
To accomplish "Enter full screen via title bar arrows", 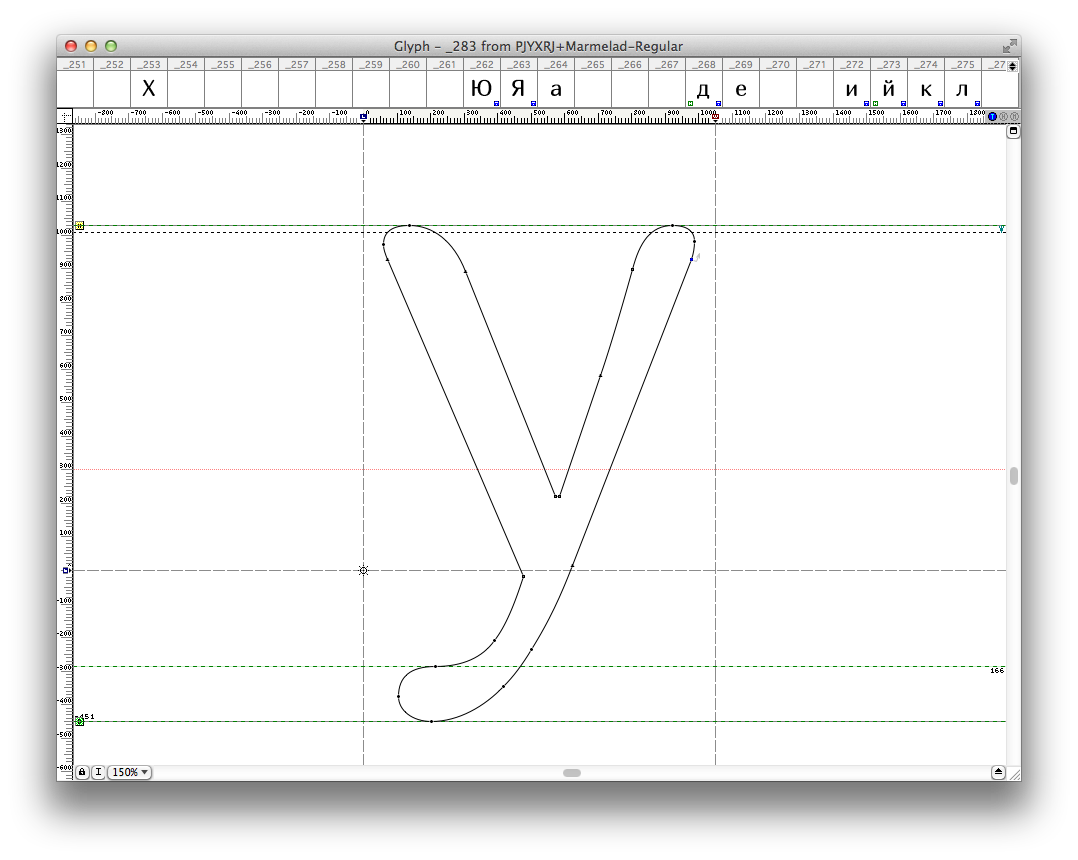I will [1009, 46].
